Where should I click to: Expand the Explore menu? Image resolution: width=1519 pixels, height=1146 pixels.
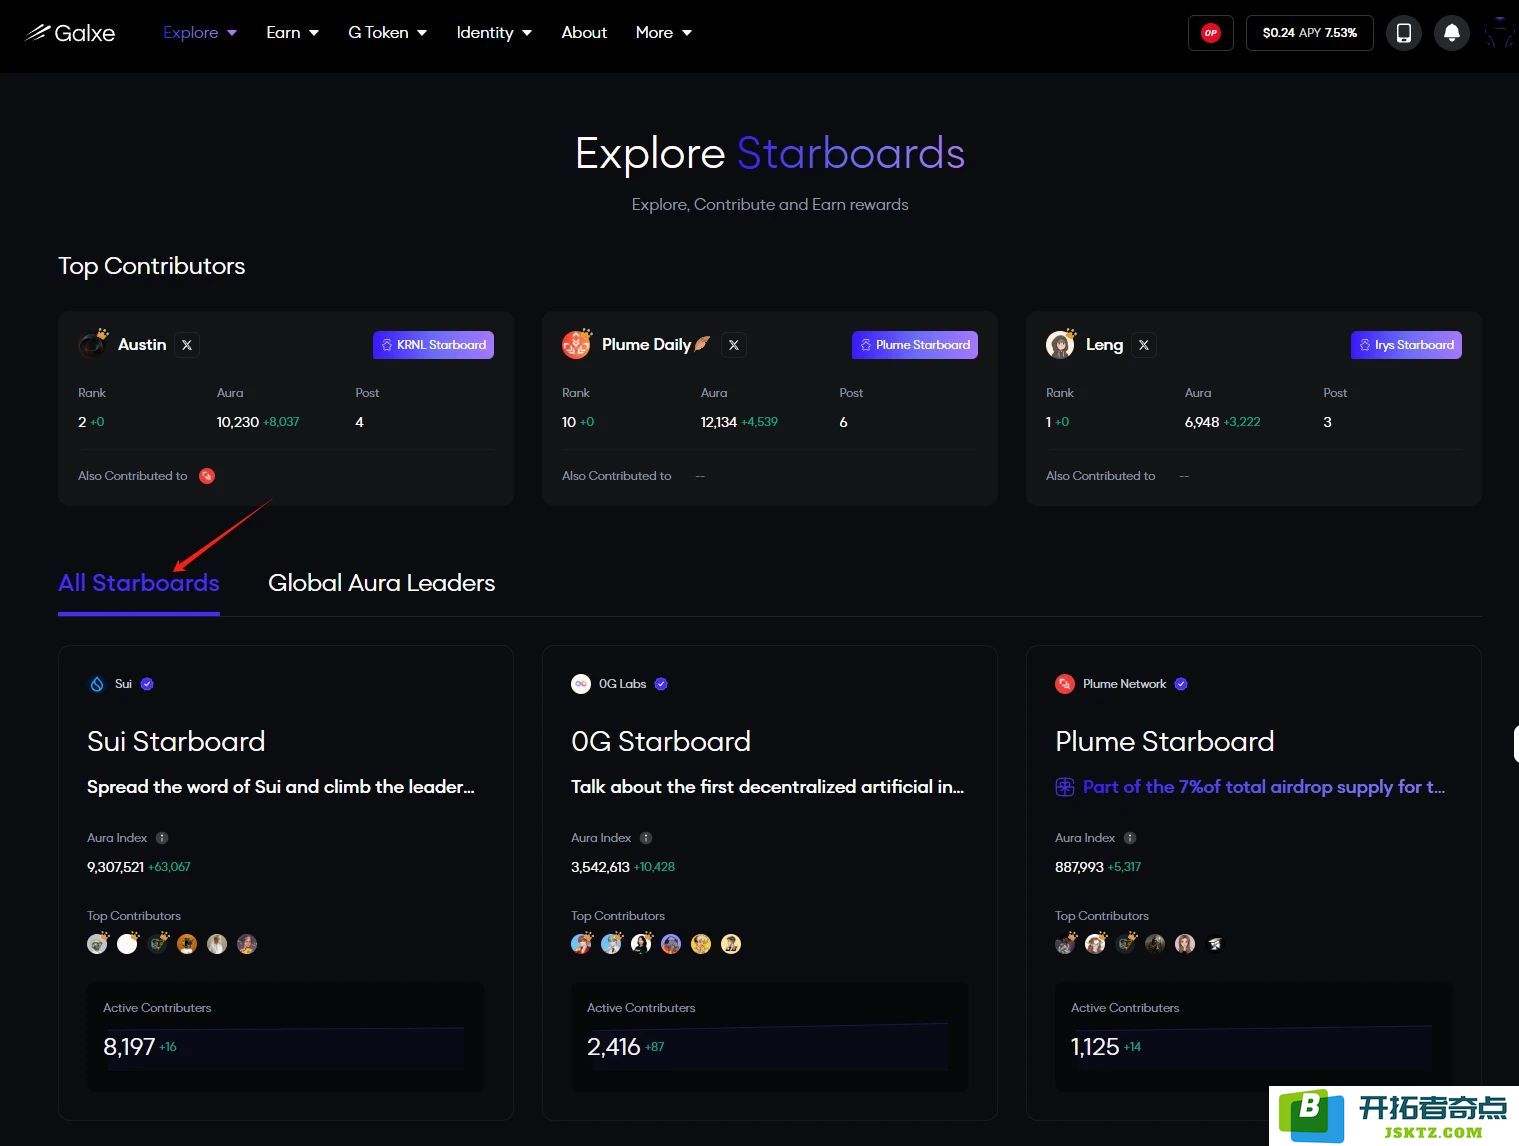pos(200,33)
